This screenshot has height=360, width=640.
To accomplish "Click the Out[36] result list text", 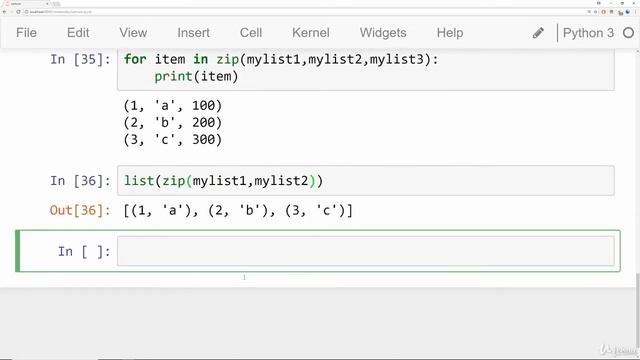I will pos(238,211).
